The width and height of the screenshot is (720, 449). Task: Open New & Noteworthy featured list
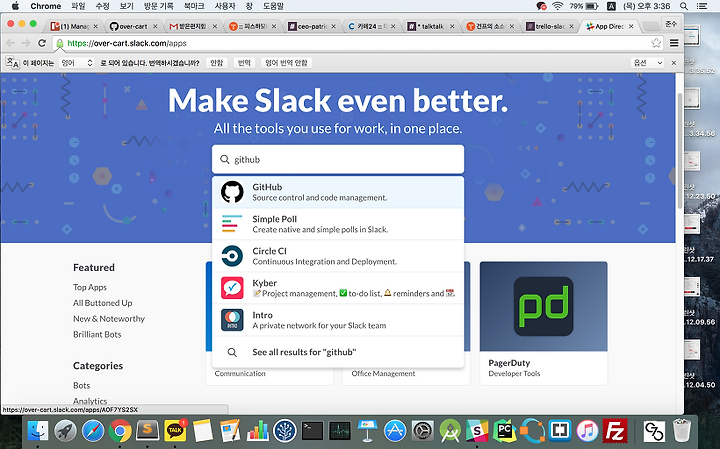click(x=109, y=319)
